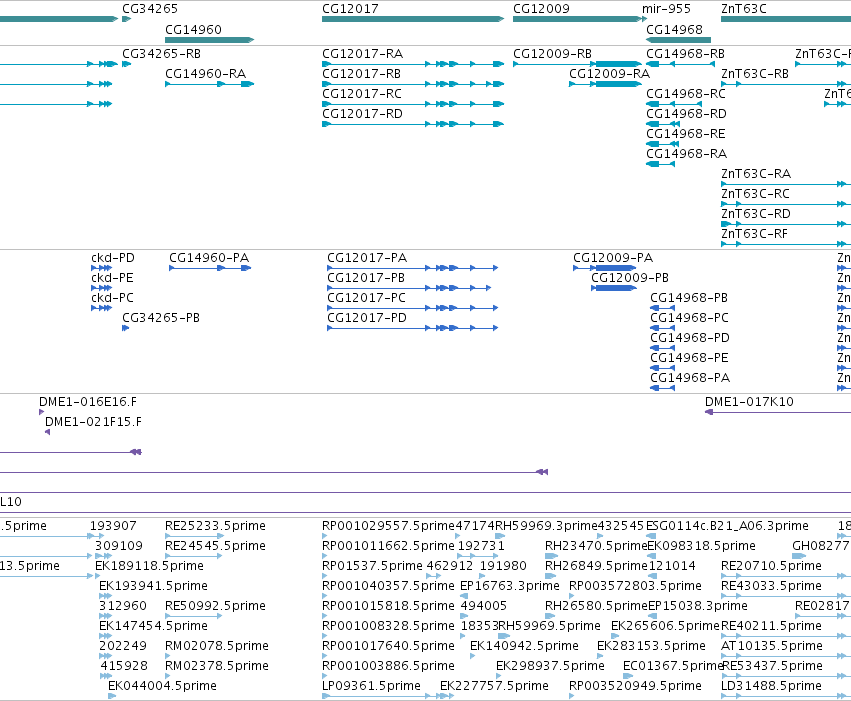The image size is (851, 701).
Task: Open transcript ZnT63C-RD label
Action: [x=755, y=214]
